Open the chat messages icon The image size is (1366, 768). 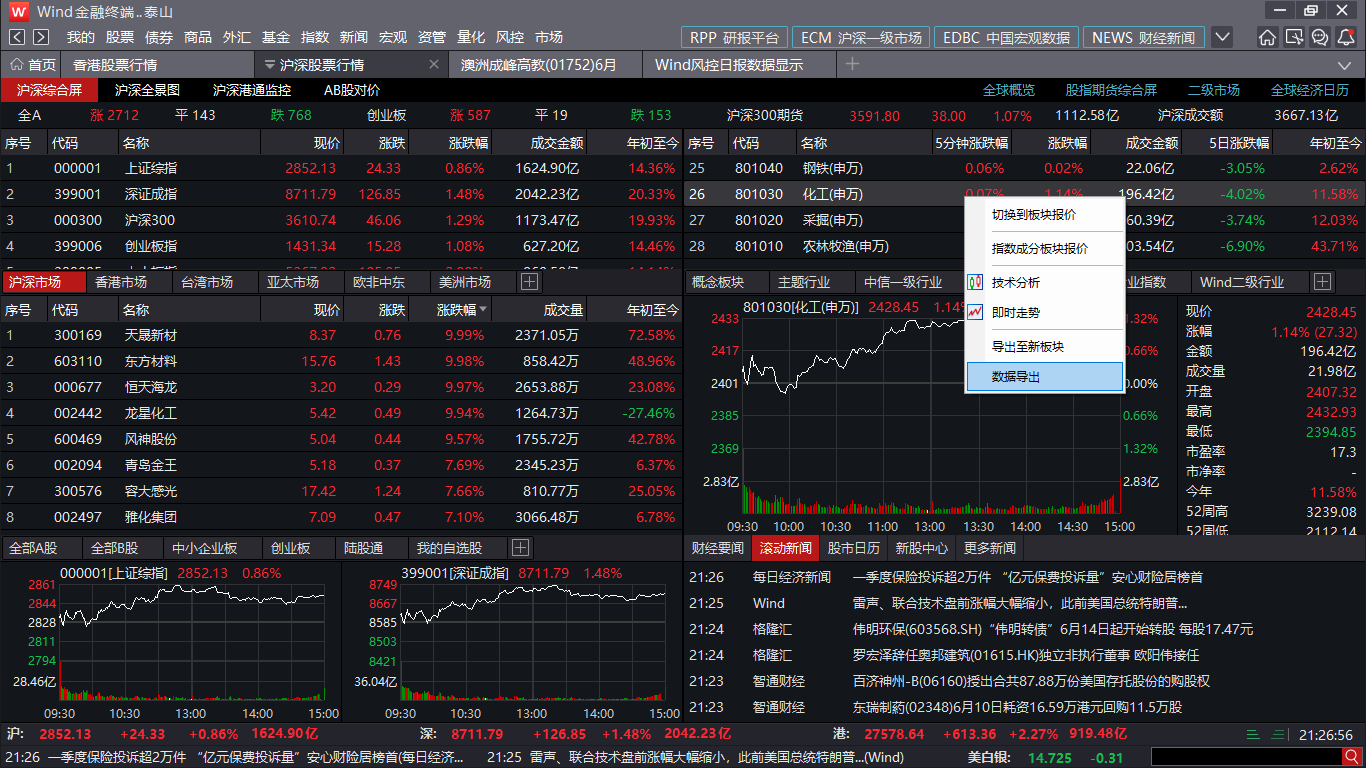pos(1320,37)
